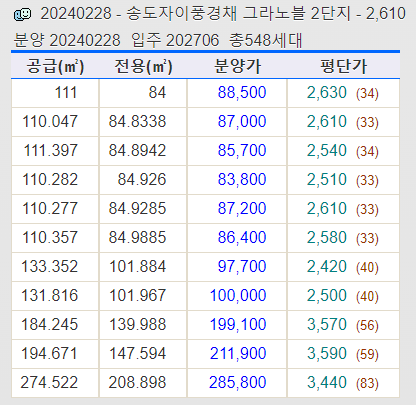Click the text 분양 20240228
Image resolution: width=416 pixels, height=405 pixels.
tap(67, 40)
